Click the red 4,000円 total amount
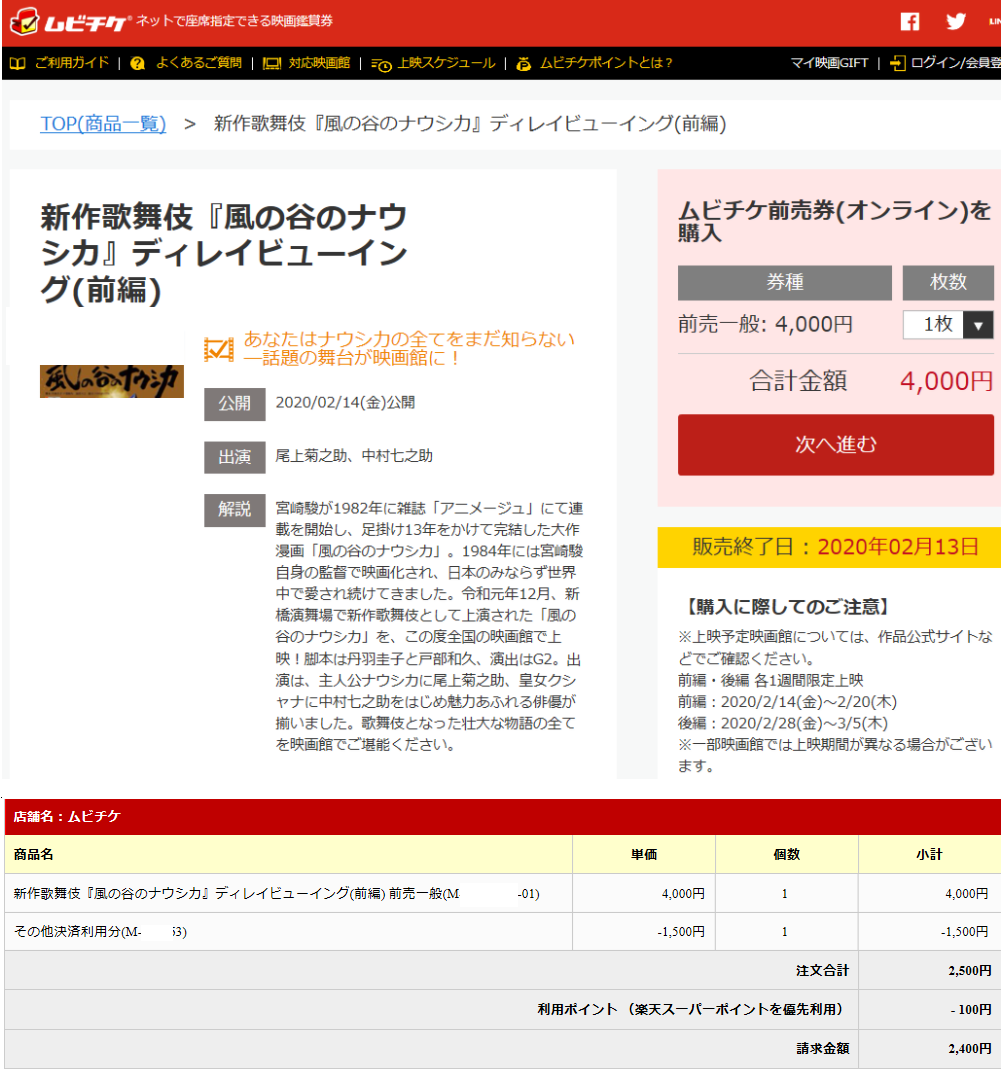Screen dimensions: 1001x1071 [x=946, y=381]
